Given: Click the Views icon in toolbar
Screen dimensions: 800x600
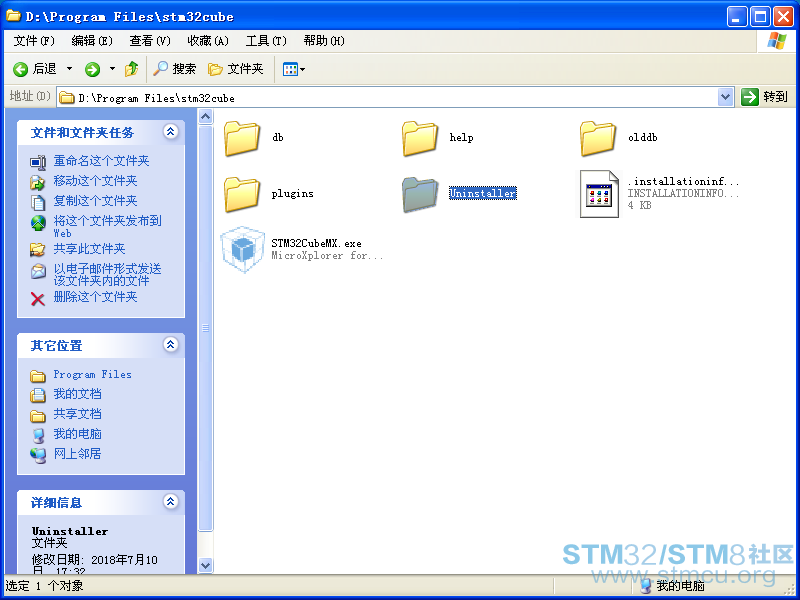Looking at the screenshot, I should 290,69.
